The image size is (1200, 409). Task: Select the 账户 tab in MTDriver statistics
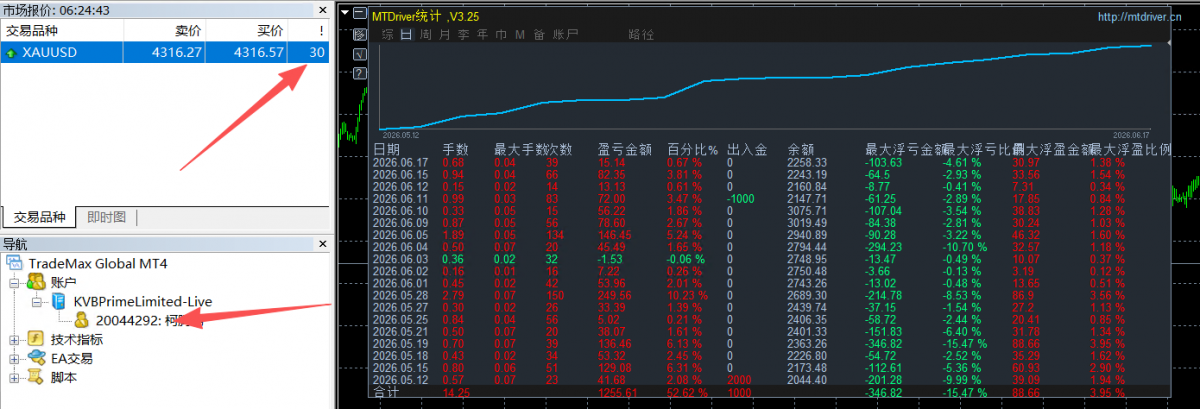coord(565,35)
